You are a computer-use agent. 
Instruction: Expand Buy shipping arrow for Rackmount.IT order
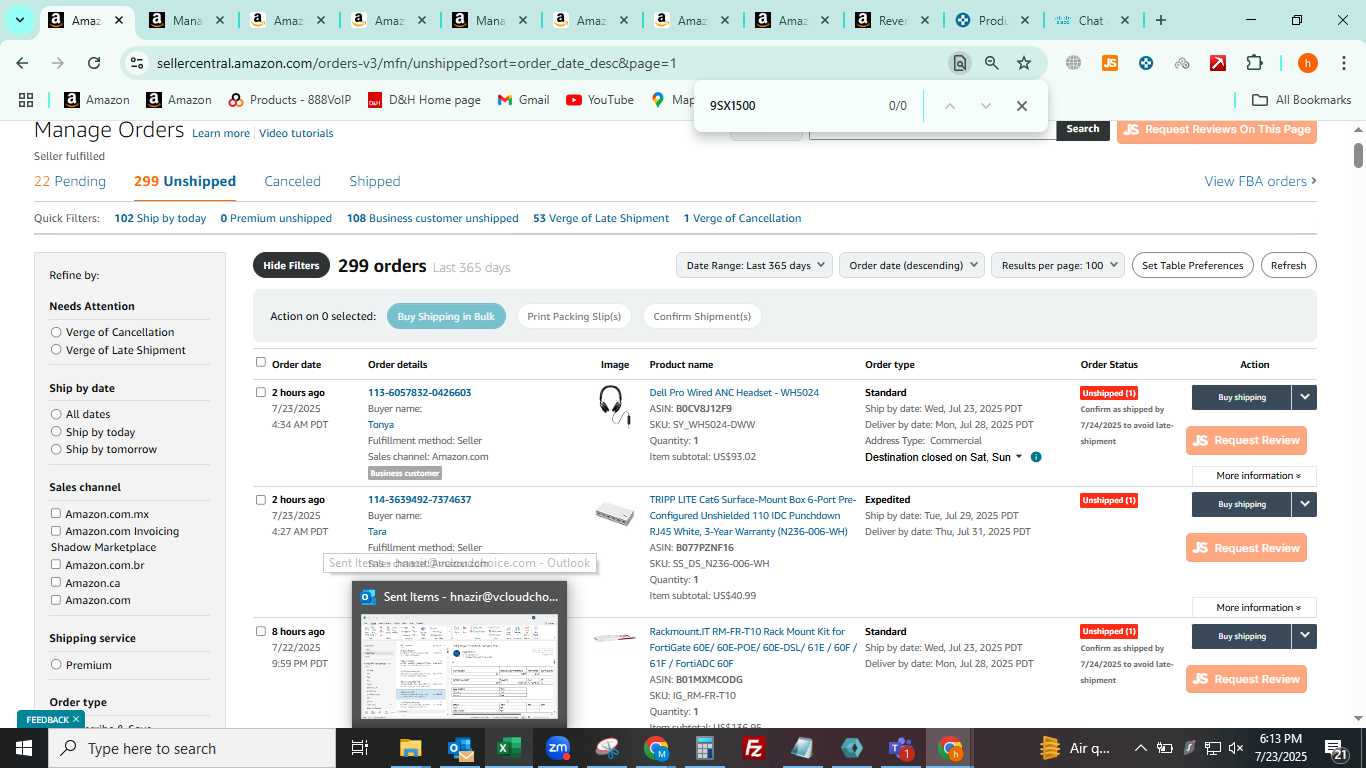point(1304,636)
